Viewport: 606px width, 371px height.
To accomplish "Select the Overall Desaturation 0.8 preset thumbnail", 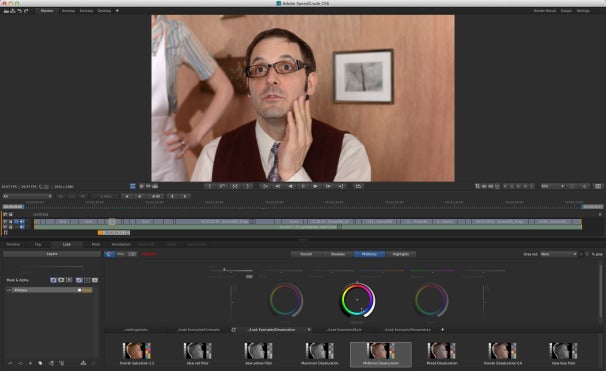I will pyautogui.click(x=502, y=351).
